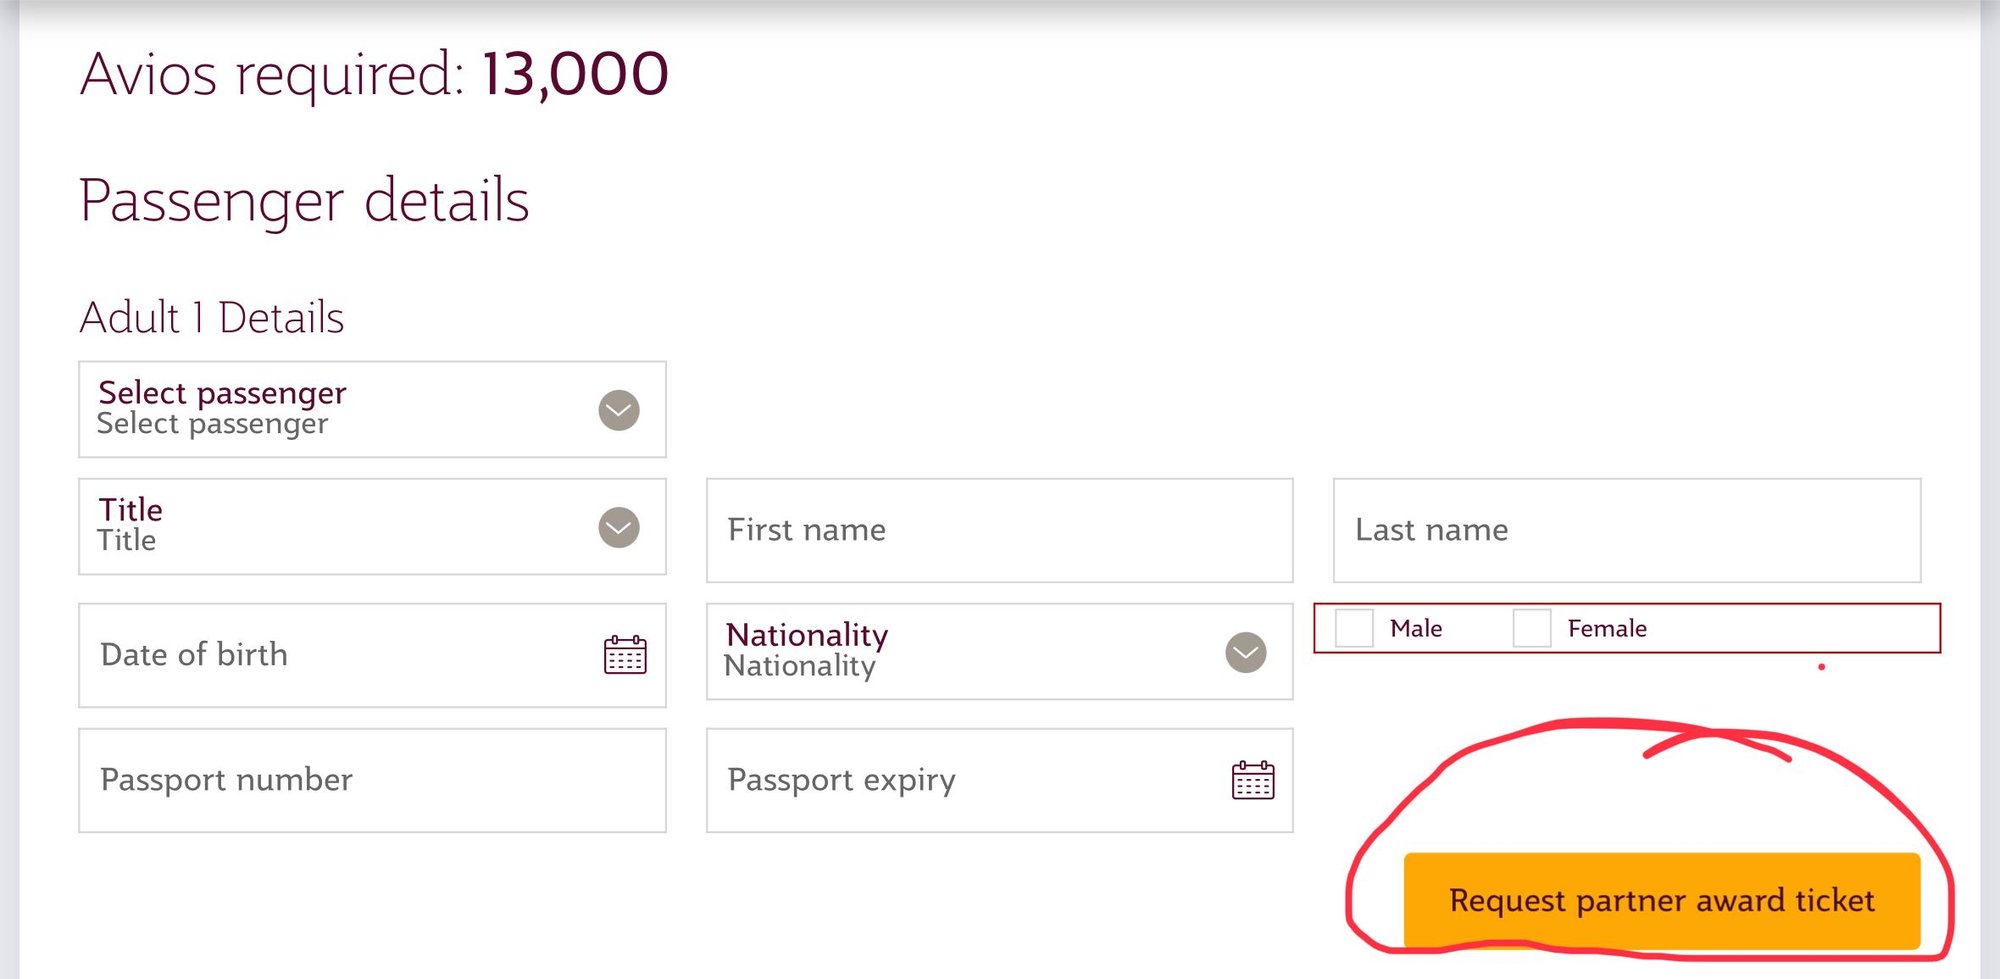Click into the First name field
The image size is (2000, 979).
(x=1000, y=529)
